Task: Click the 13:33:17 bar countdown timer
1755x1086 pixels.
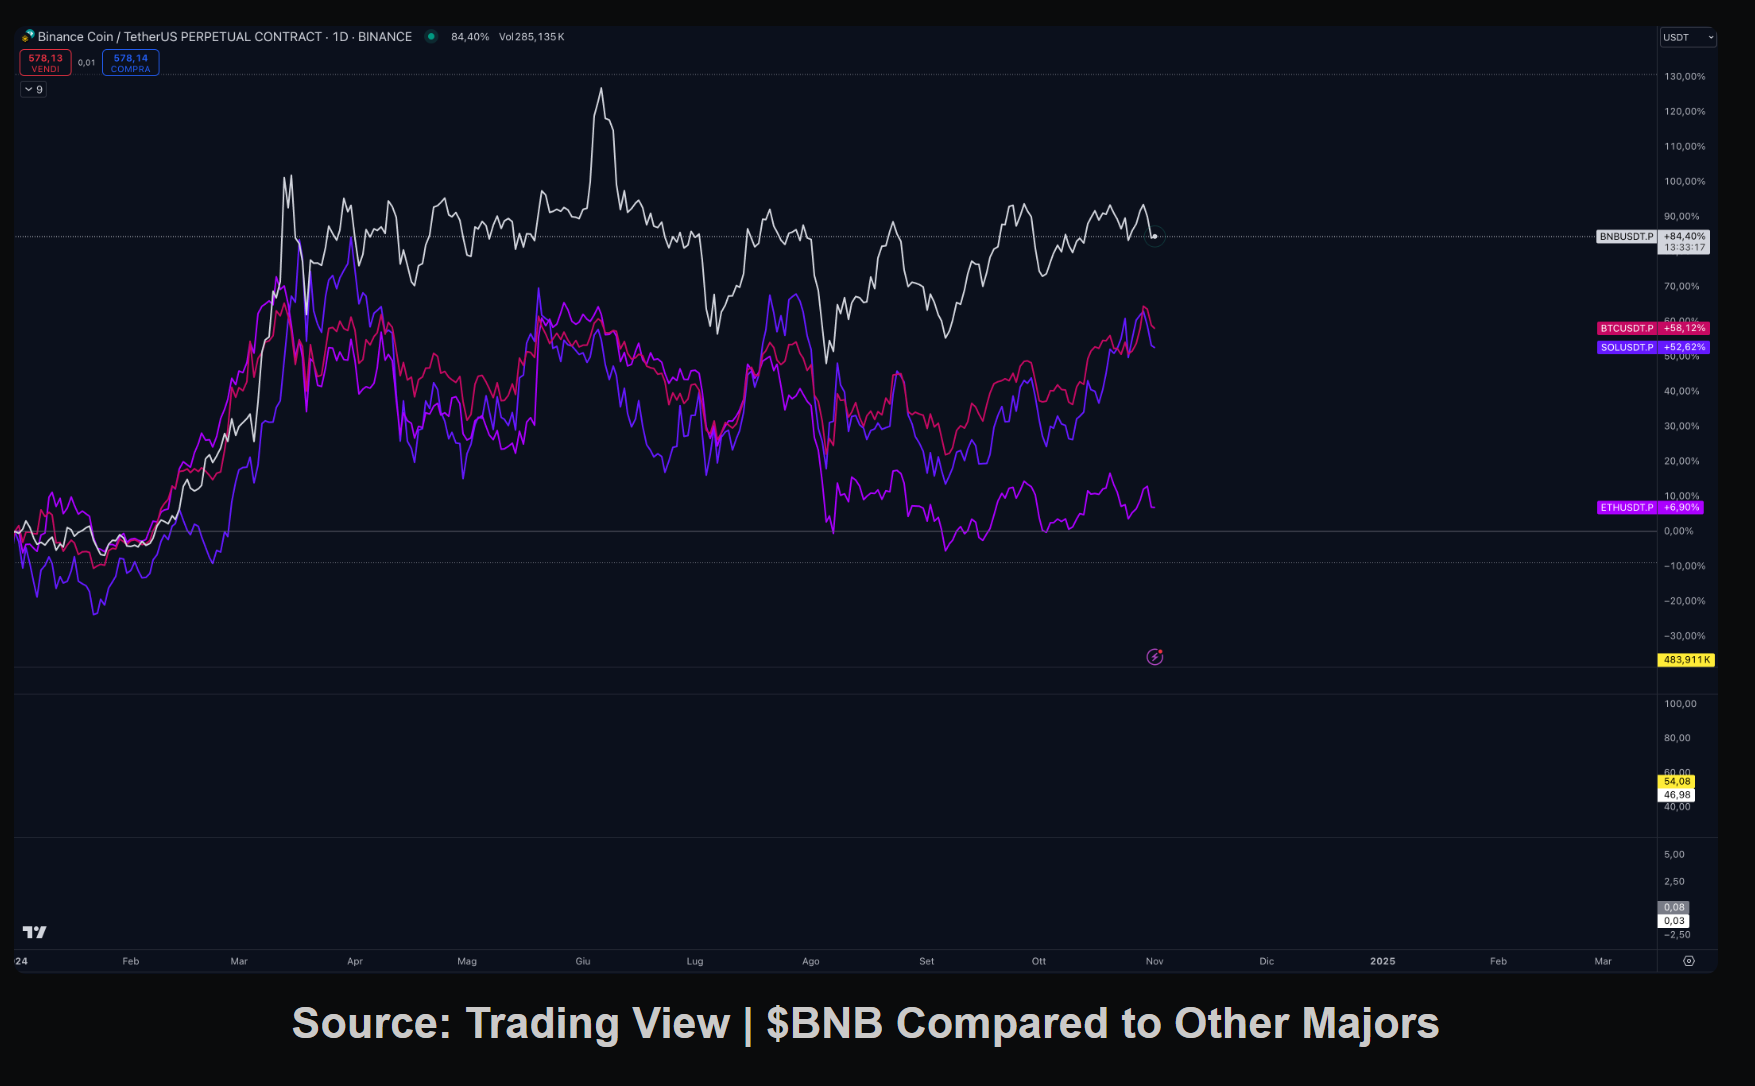Action: (x=1685, y=248)
